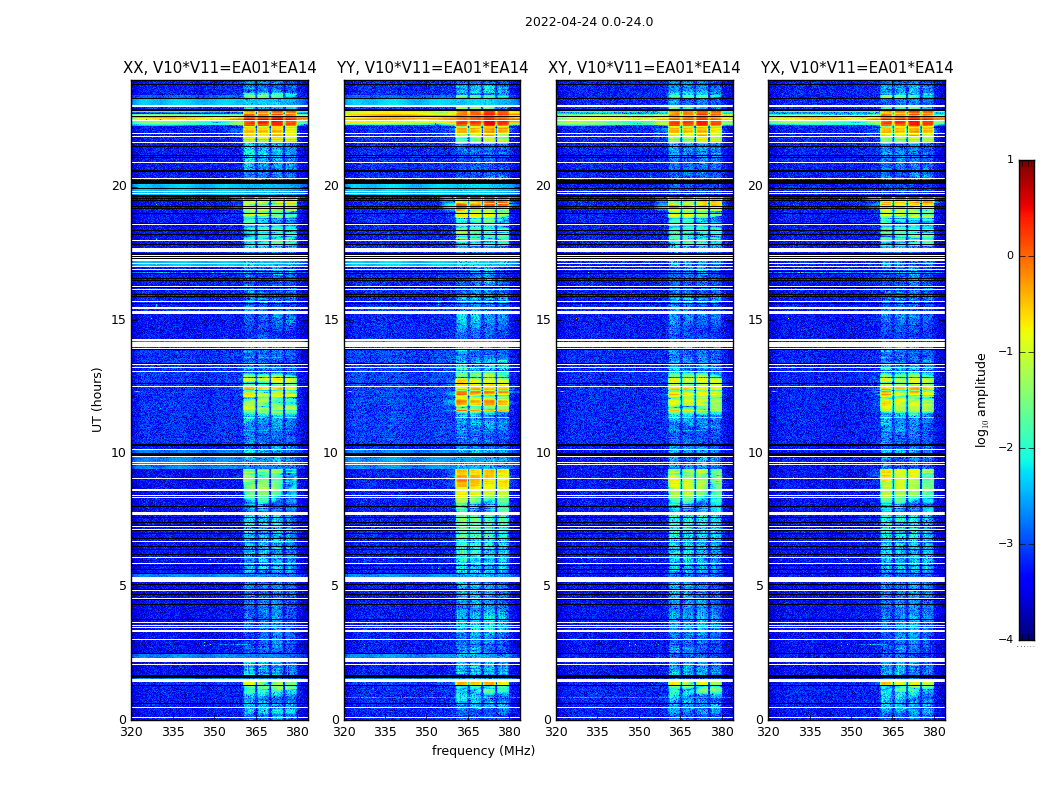This screenshot has width=1050, height=800.
Task: Click the 365 MHz tick under YY panel
Action: (467, 732)
